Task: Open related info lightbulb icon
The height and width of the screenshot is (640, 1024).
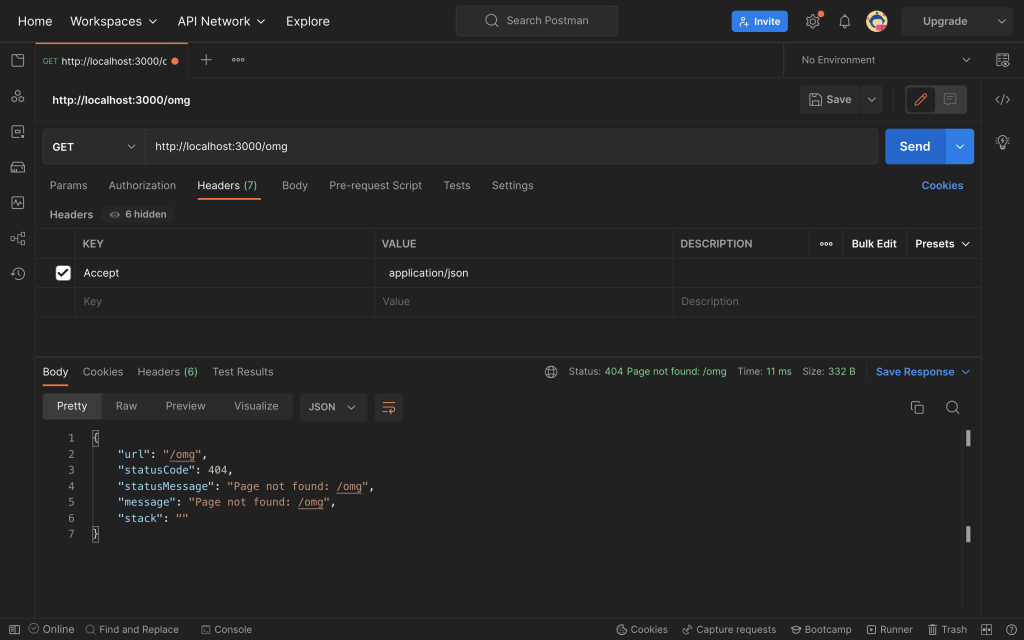Action: [x=1002, y=142]
